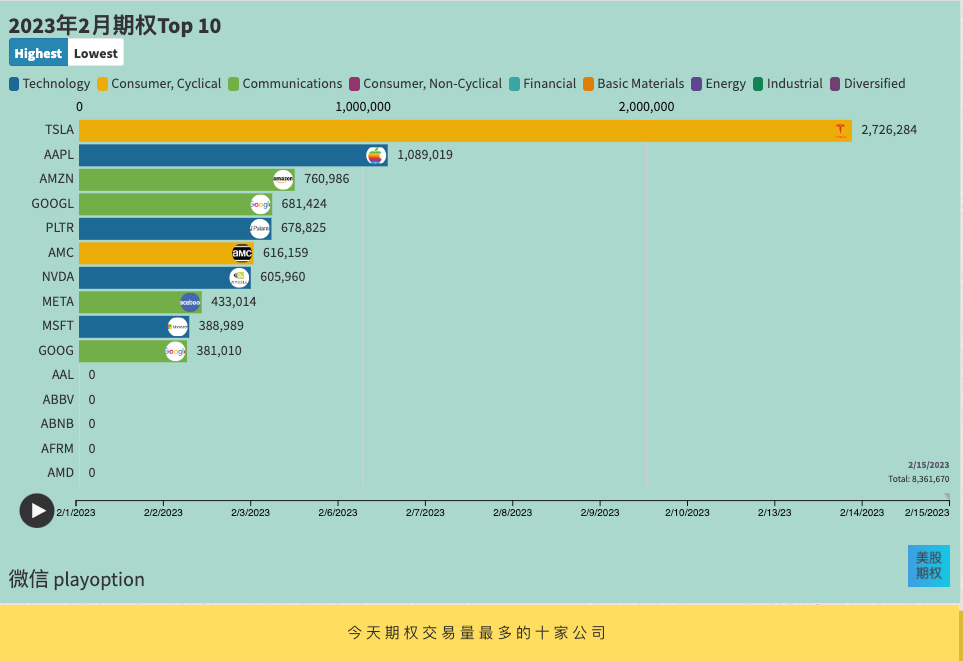Click the Facebook logo on META bar
The height and width of the screenshot is (661, 963).
pos(190,302)
